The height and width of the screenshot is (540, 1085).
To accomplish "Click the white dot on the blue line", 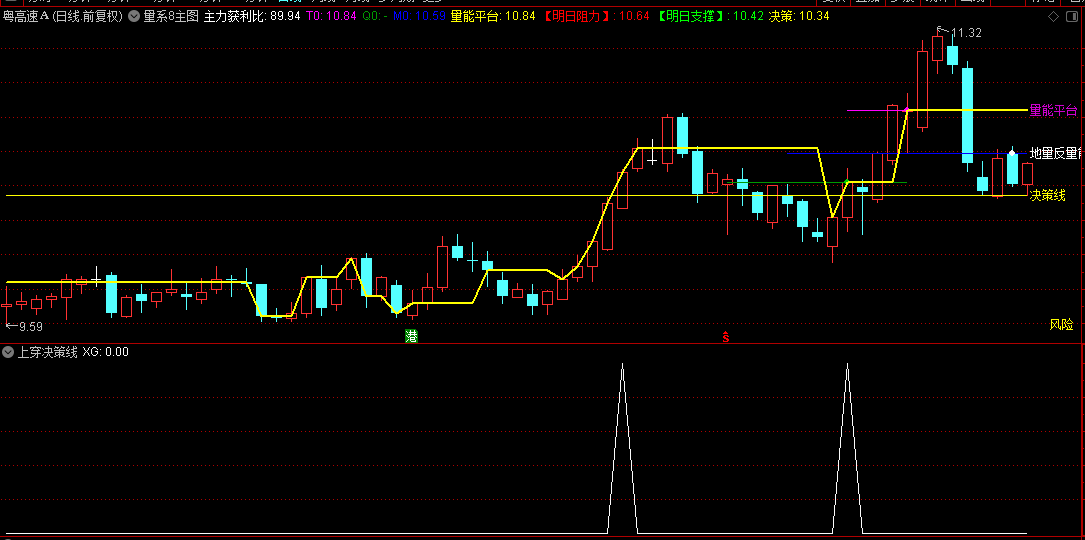I will coord(1012,153).
